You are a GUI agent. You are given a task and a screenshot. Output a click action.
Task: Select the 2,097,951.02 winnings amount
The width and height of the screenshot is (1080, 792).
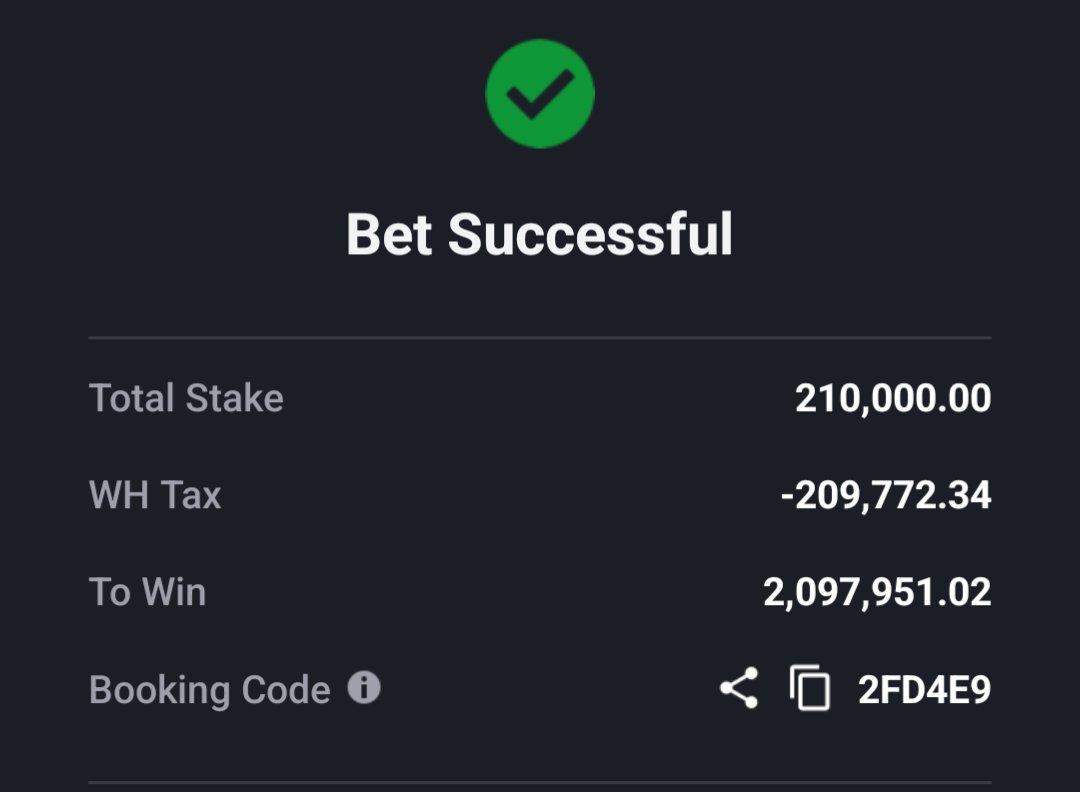point(877,593)
